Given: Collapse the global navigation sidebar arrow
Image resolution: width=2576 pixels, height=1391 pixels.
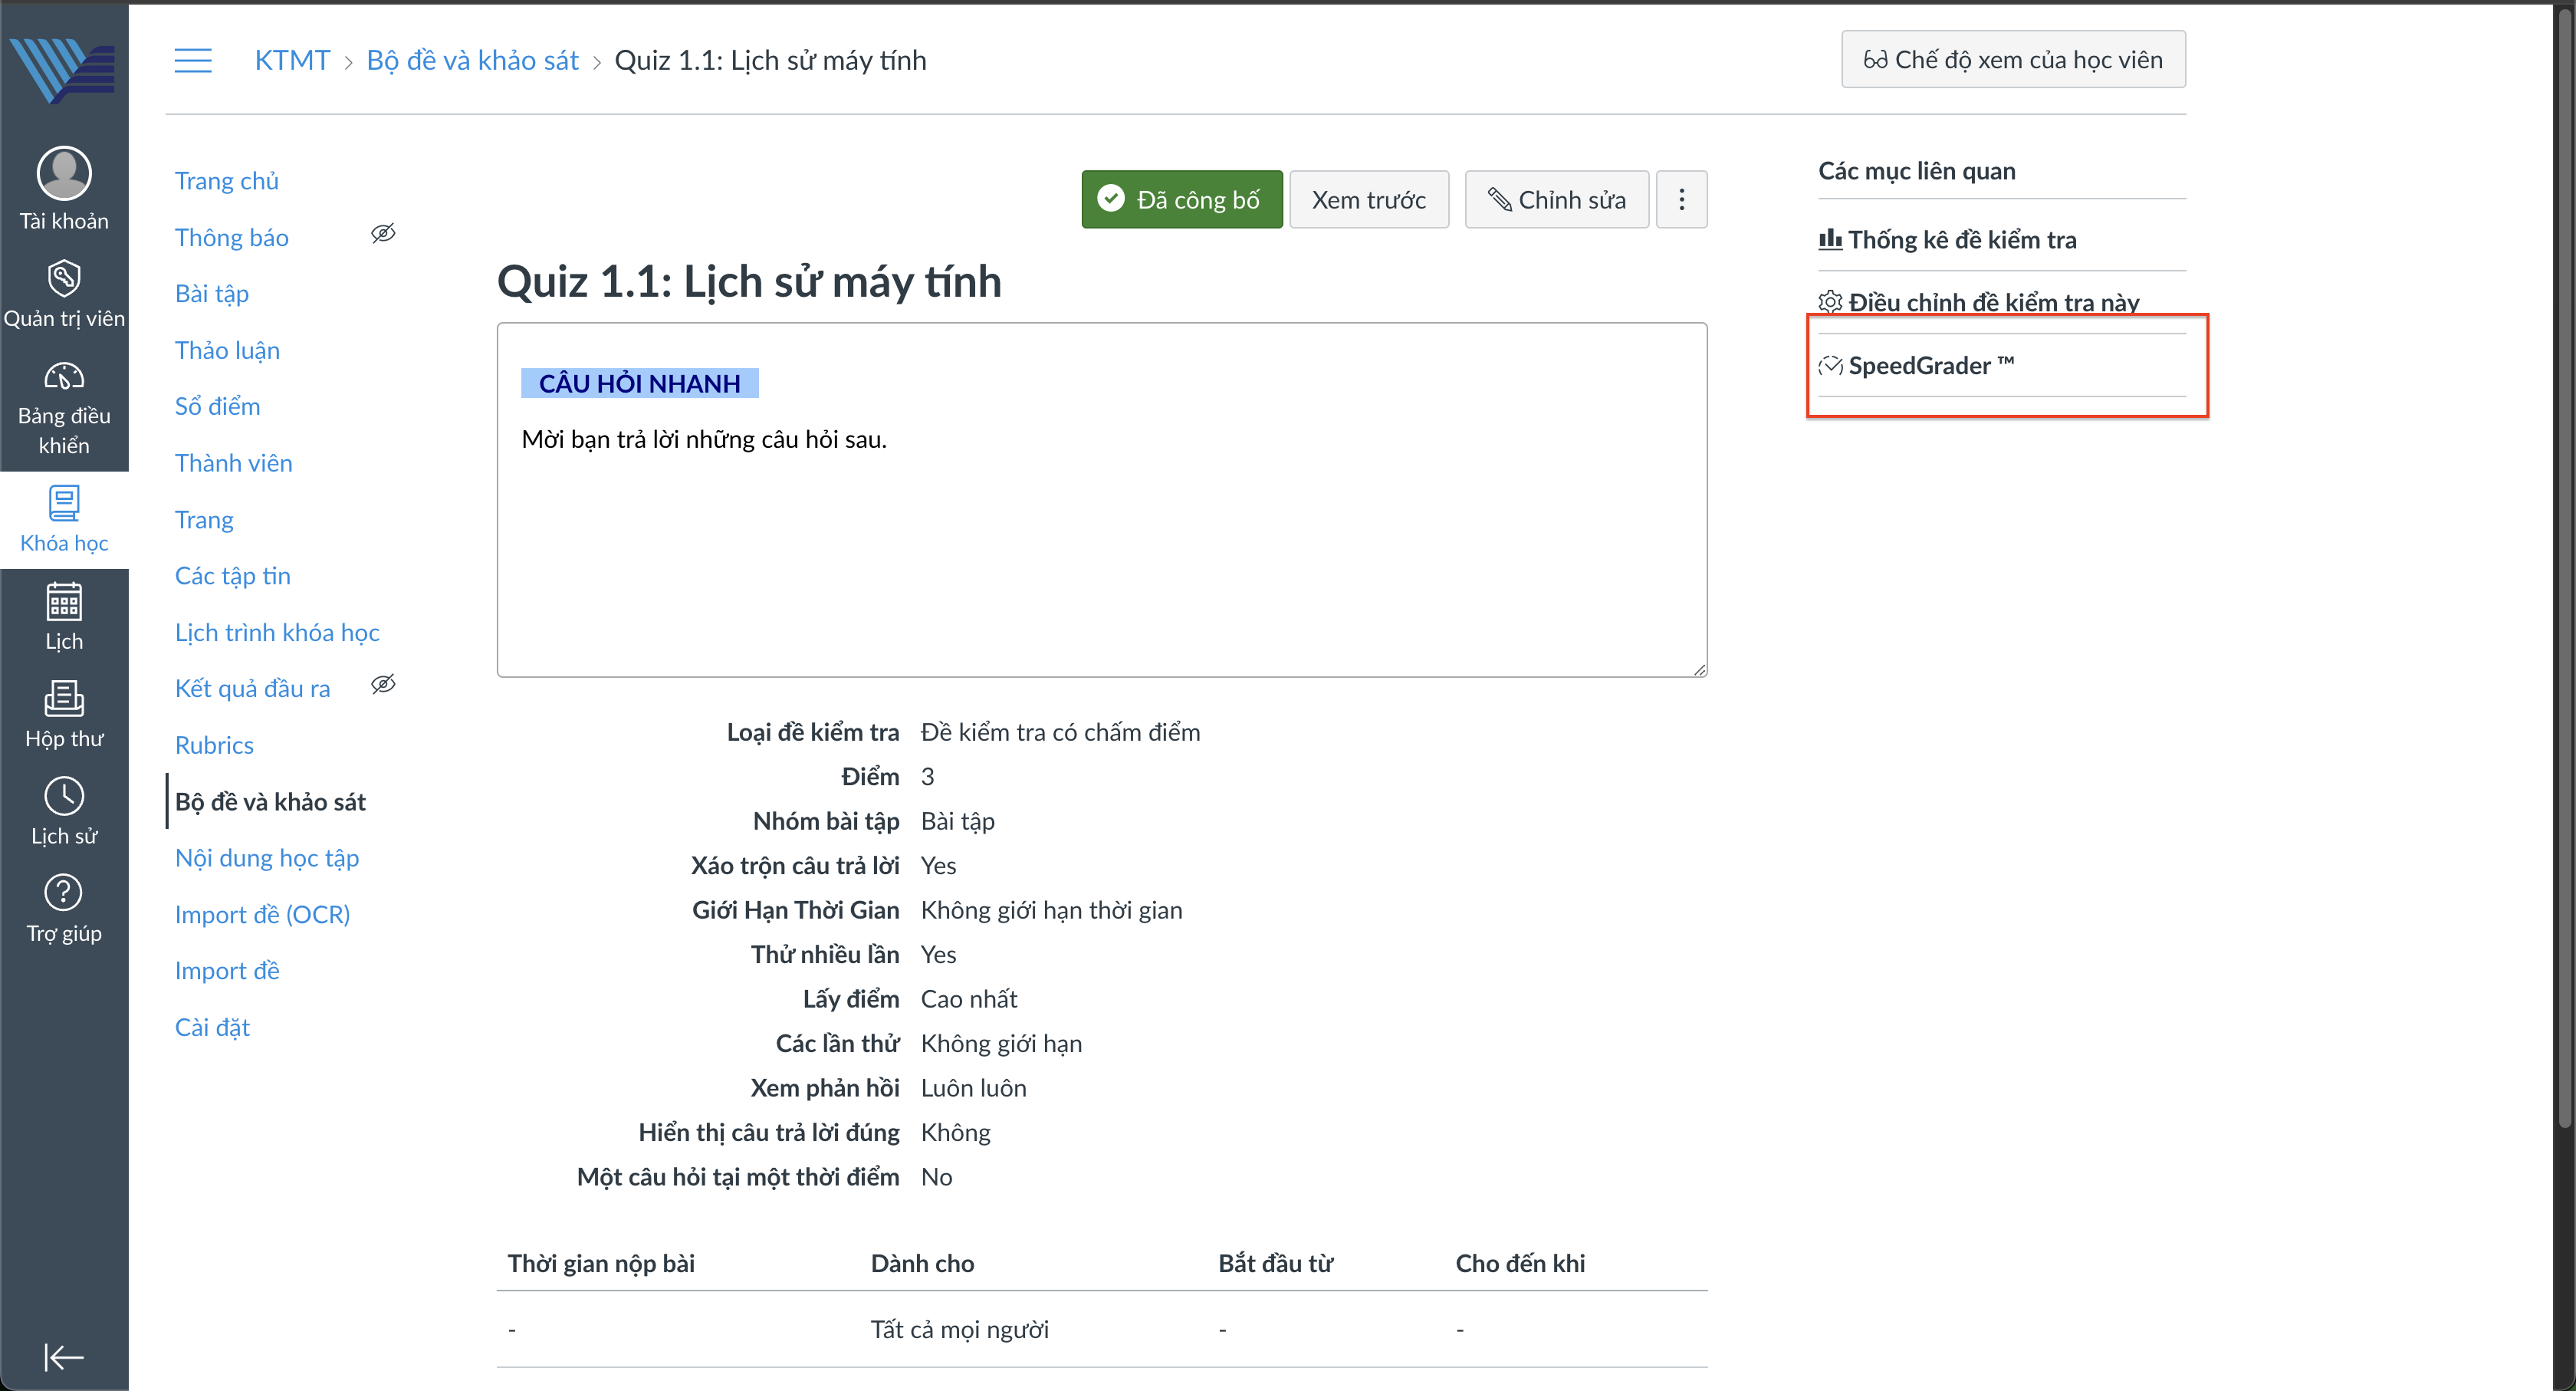Looking at the screenshot, I should (x=64, y=1357).
